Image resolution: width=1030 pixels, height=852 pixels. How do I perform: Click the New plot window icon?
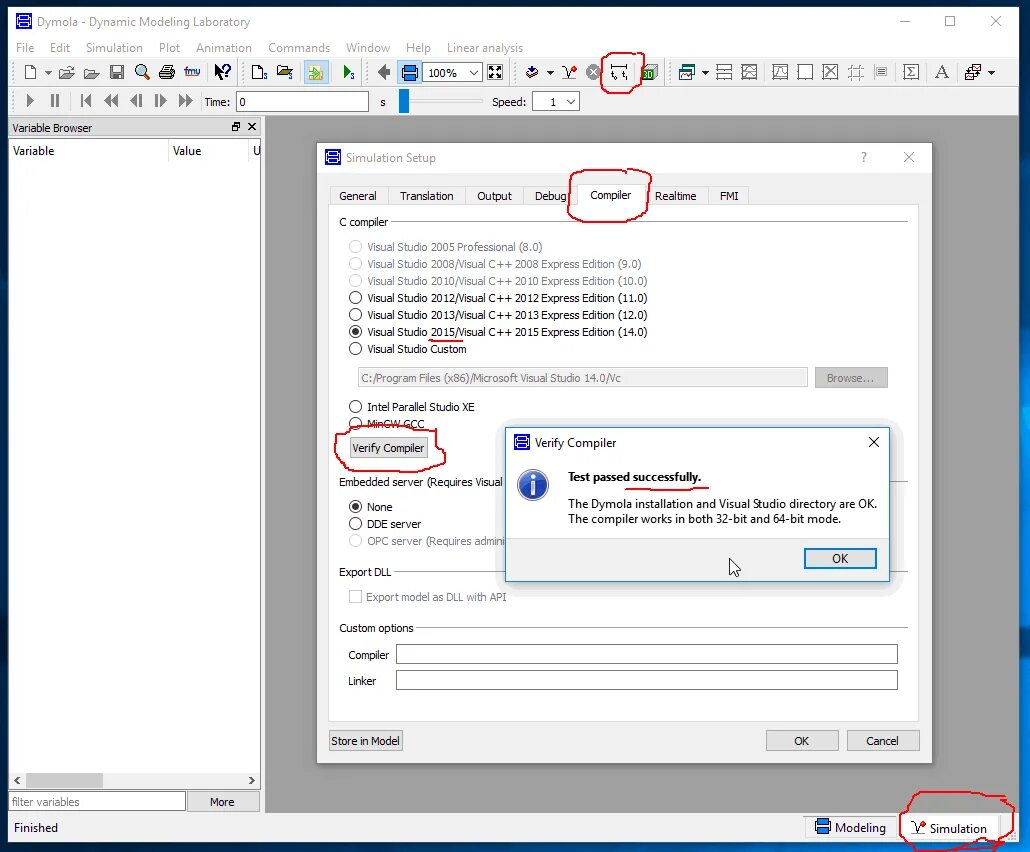[686, 72]
